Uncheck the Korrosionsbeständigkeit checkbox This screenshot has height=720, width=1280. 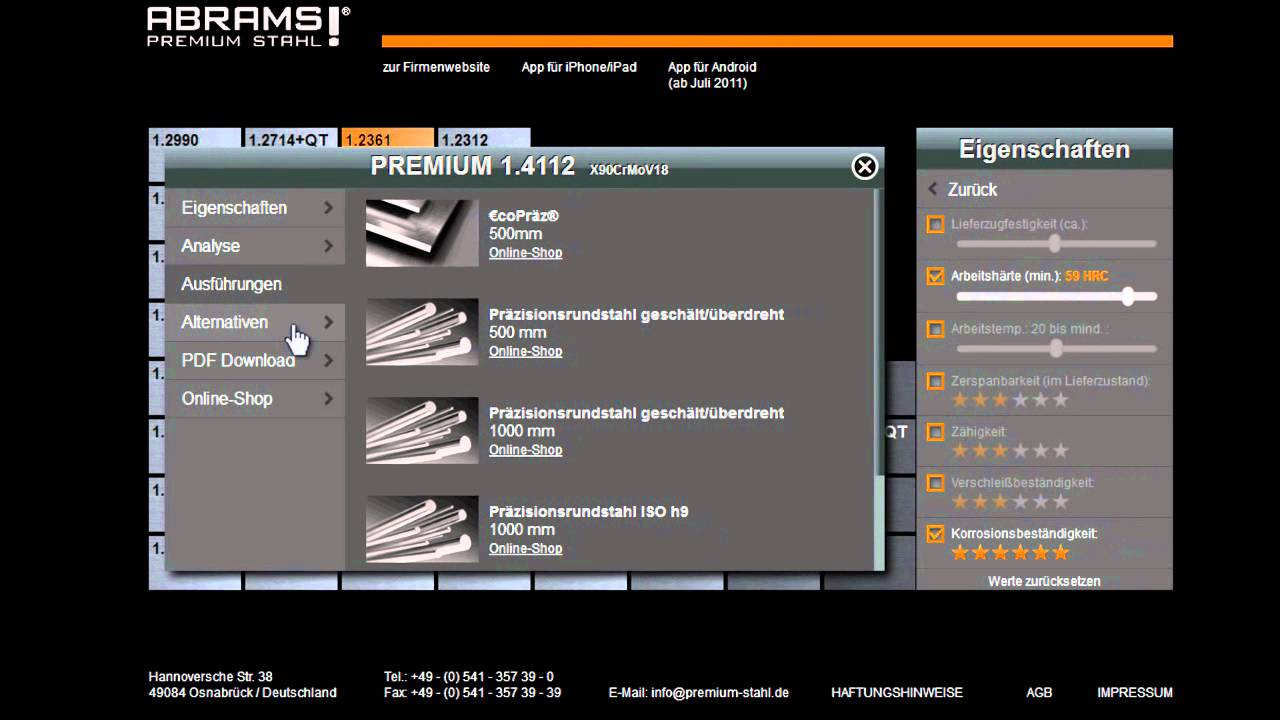pos(935,534)
